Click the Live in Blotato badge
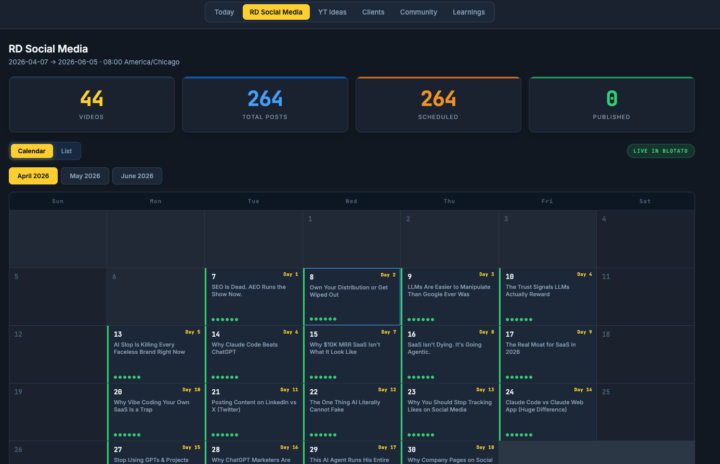The image size is (720, 464). coord(660,151)
